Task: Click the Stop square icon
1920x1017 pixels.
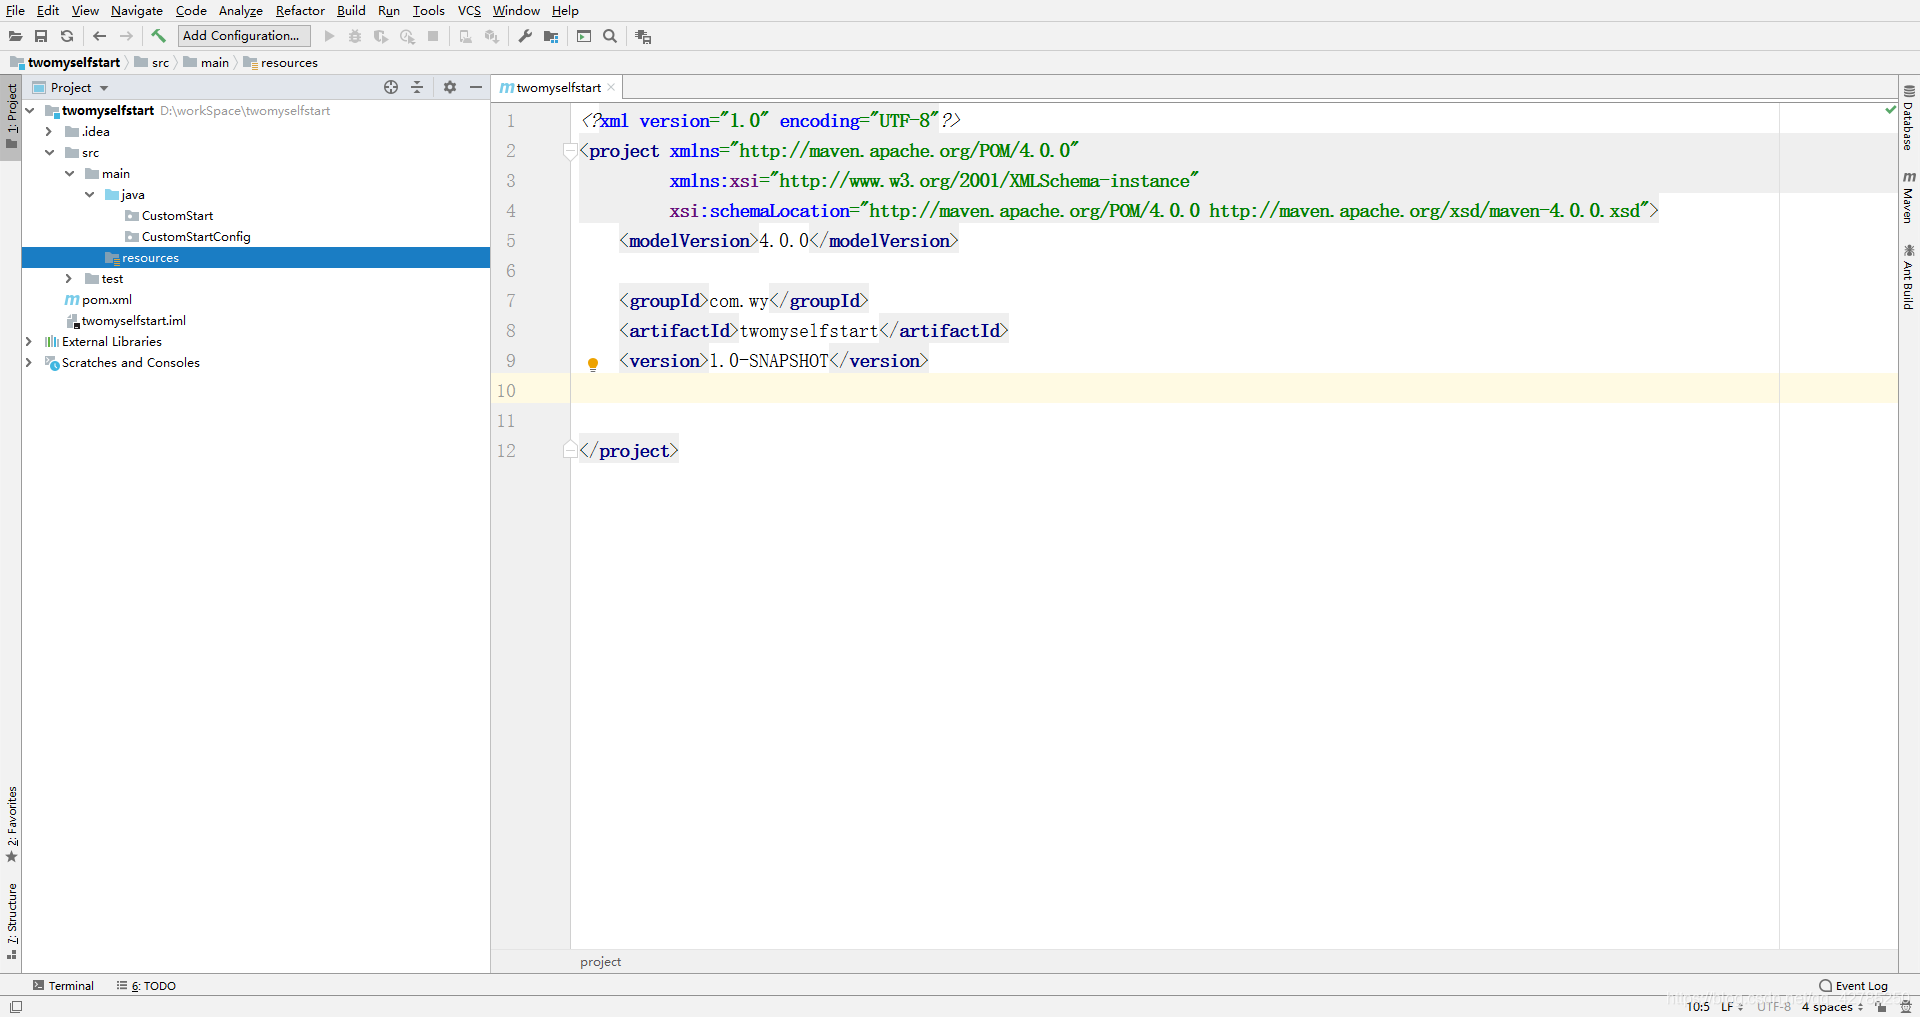Action: (433, 36)
